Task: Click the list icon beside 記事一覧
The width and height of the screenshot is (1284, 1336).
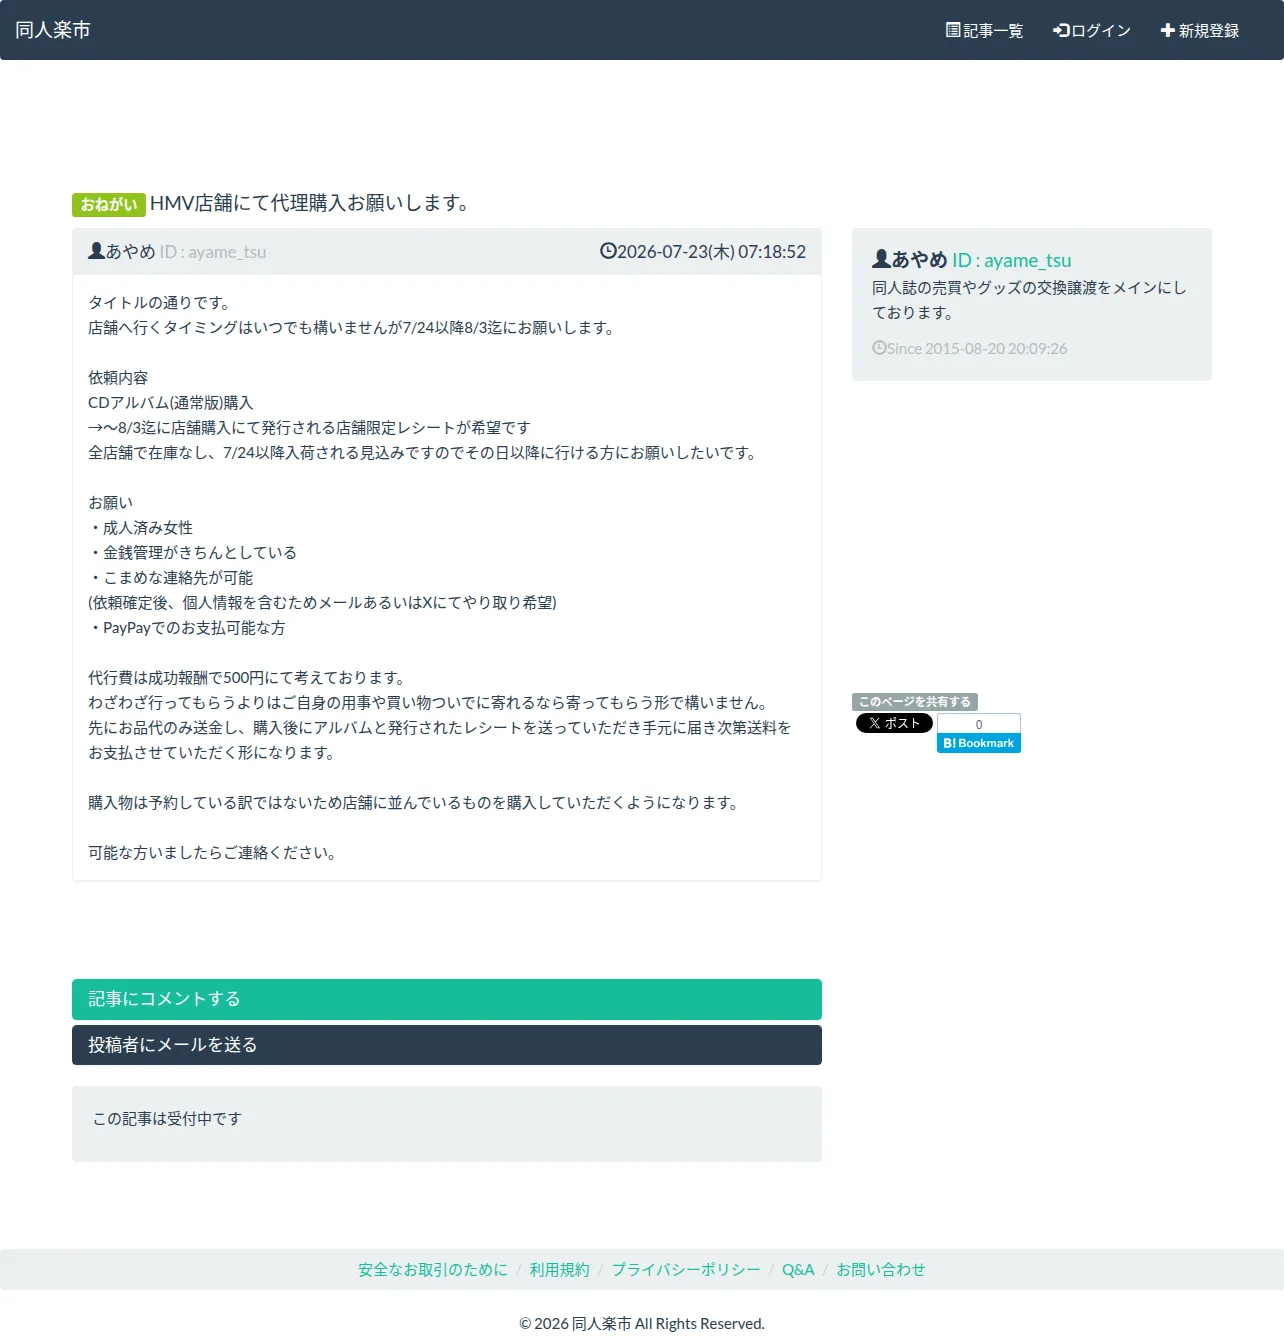Action: click(953, 30)
